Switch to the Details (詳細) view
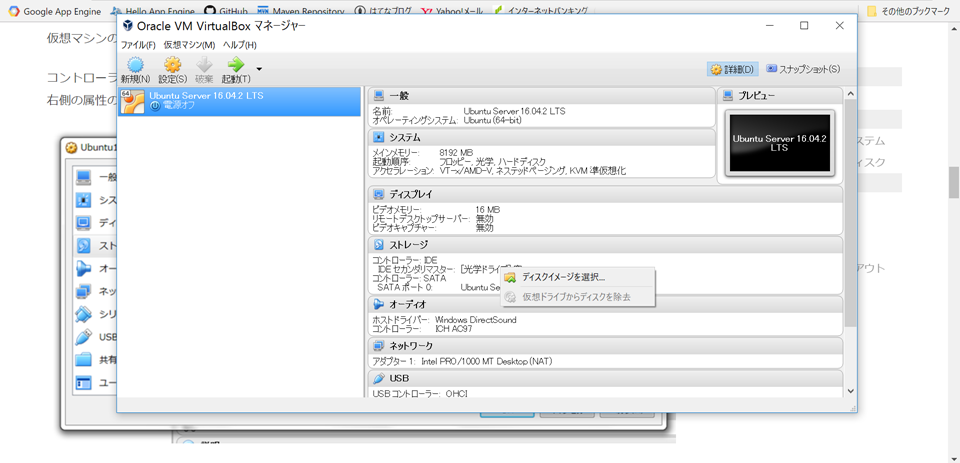This screenshot has height=463, width=960. point(733,70)
